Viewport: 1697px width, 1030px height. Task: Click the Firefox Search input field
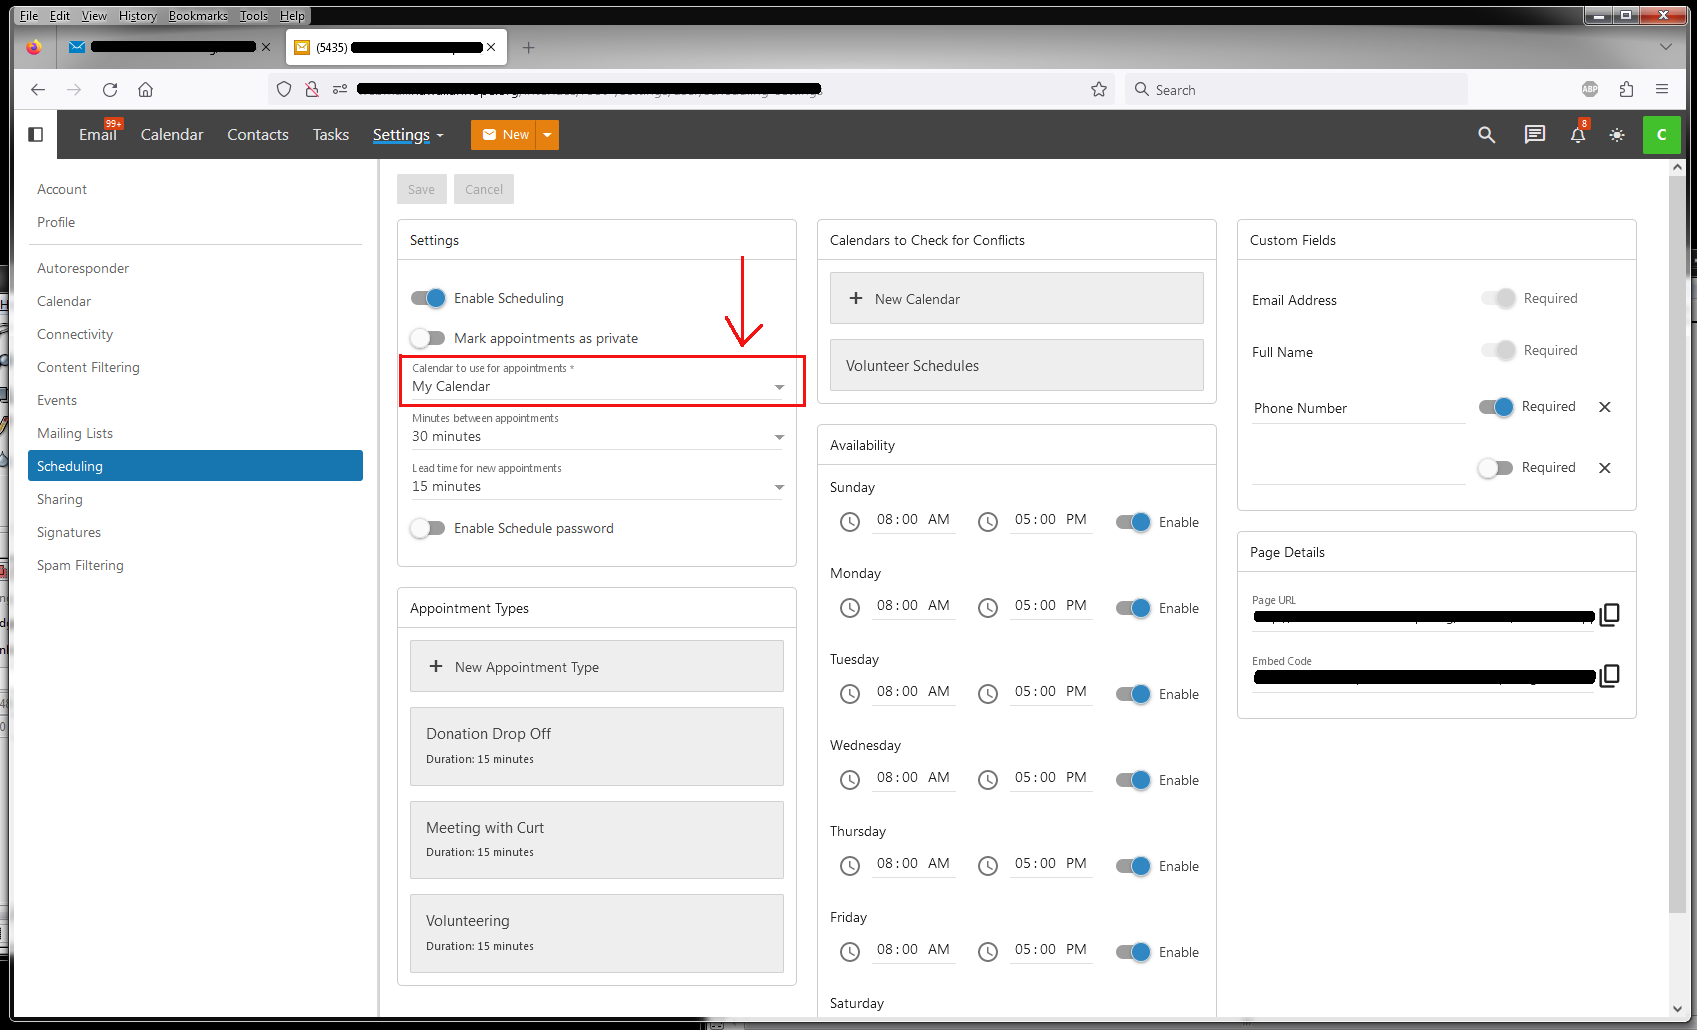1300,90
